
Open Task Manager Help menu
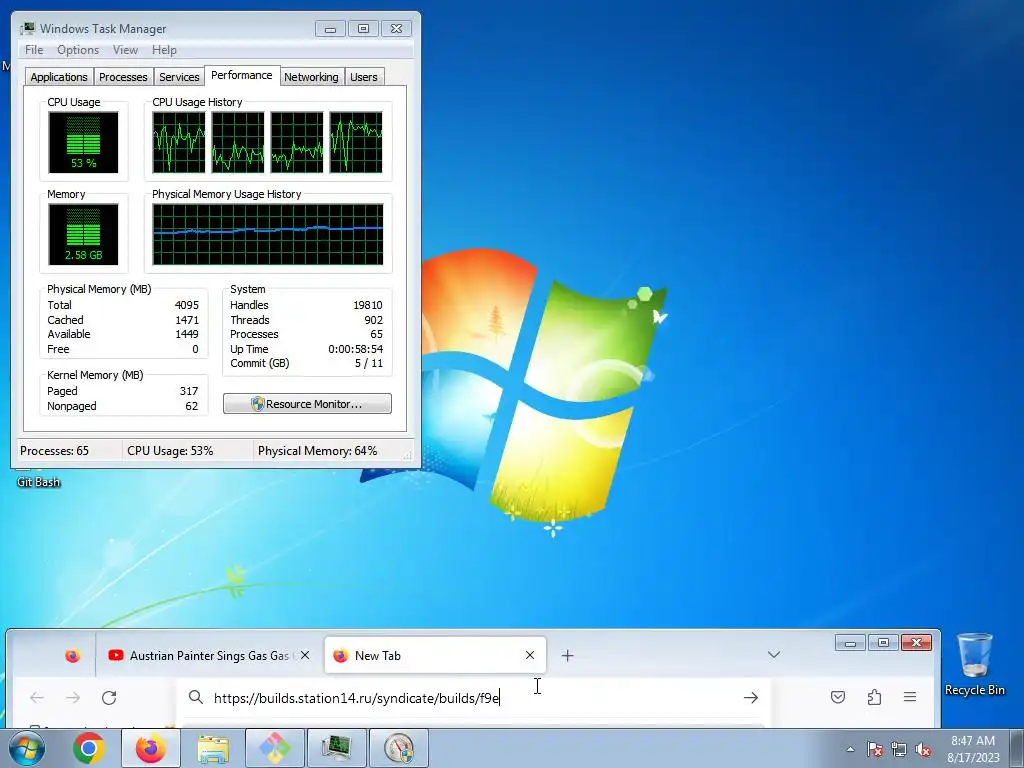tap(164, 50)
